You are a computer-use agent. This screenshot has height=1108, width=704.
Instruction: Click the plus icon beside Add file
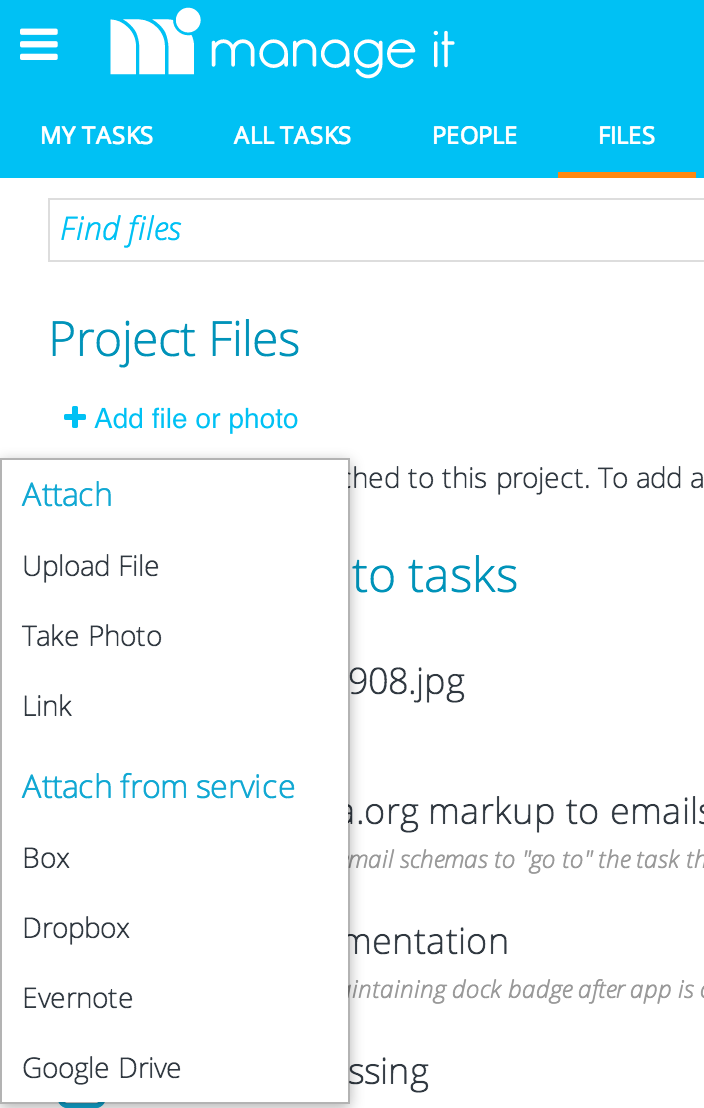coord(75,418)
